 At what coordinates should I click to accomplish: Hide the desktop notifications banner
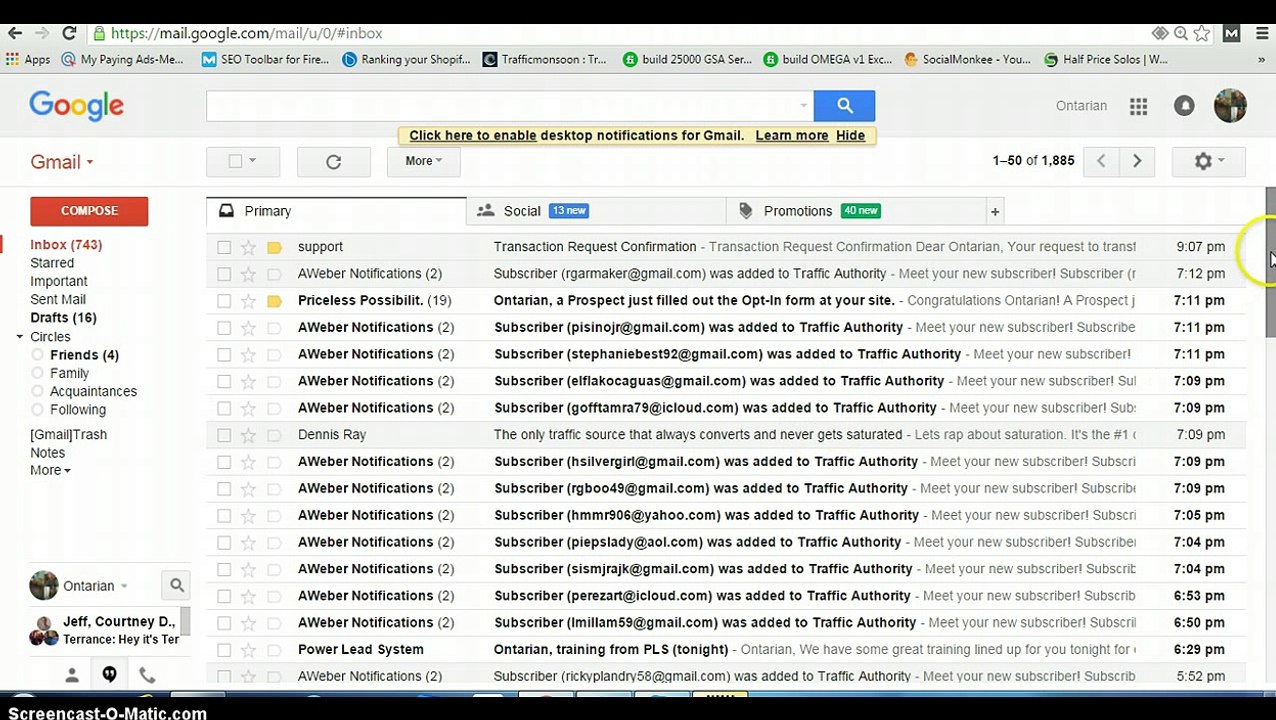click(850, 135)
